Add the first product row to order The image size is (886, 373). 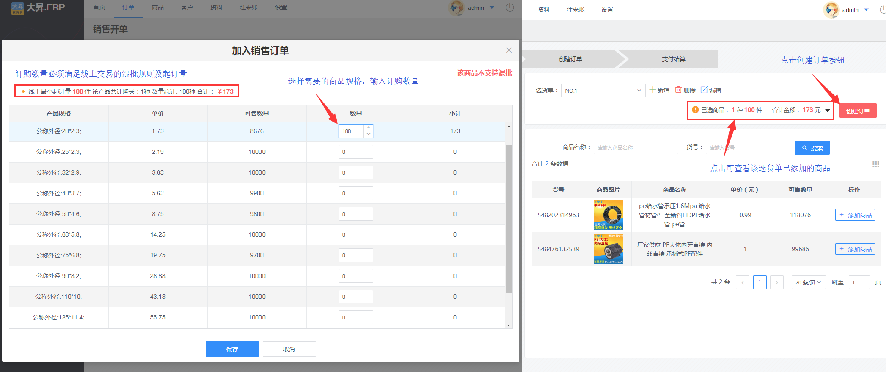855,214
